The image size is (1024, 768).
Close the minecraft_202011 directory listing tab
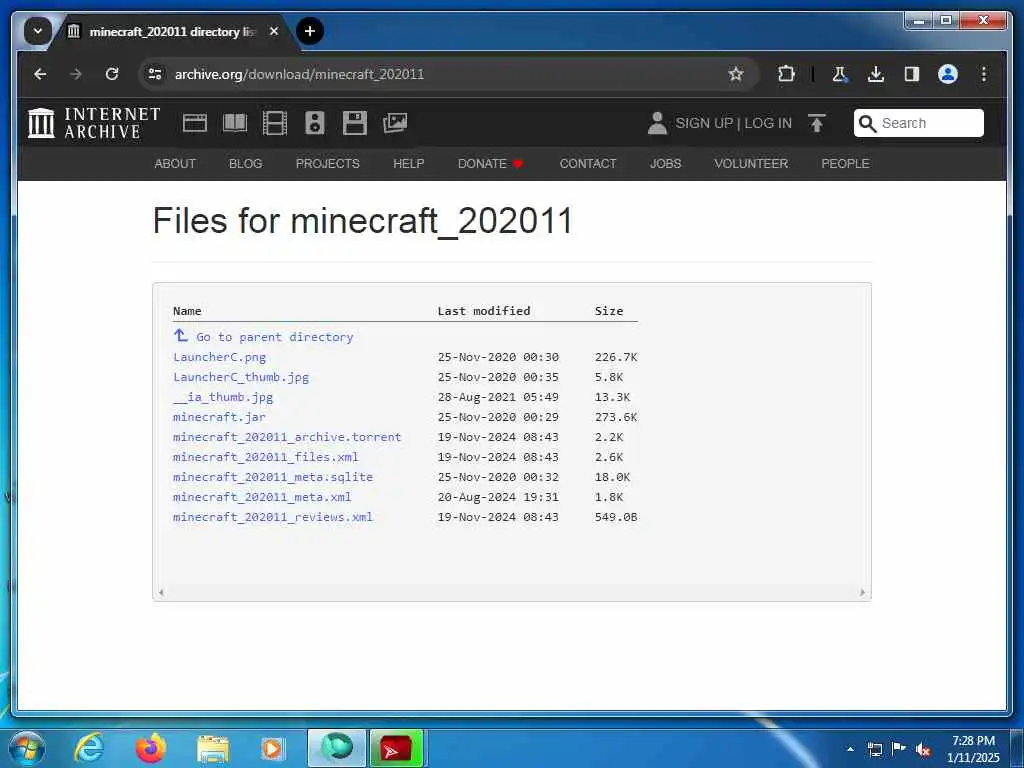click(x=274, y=31)
